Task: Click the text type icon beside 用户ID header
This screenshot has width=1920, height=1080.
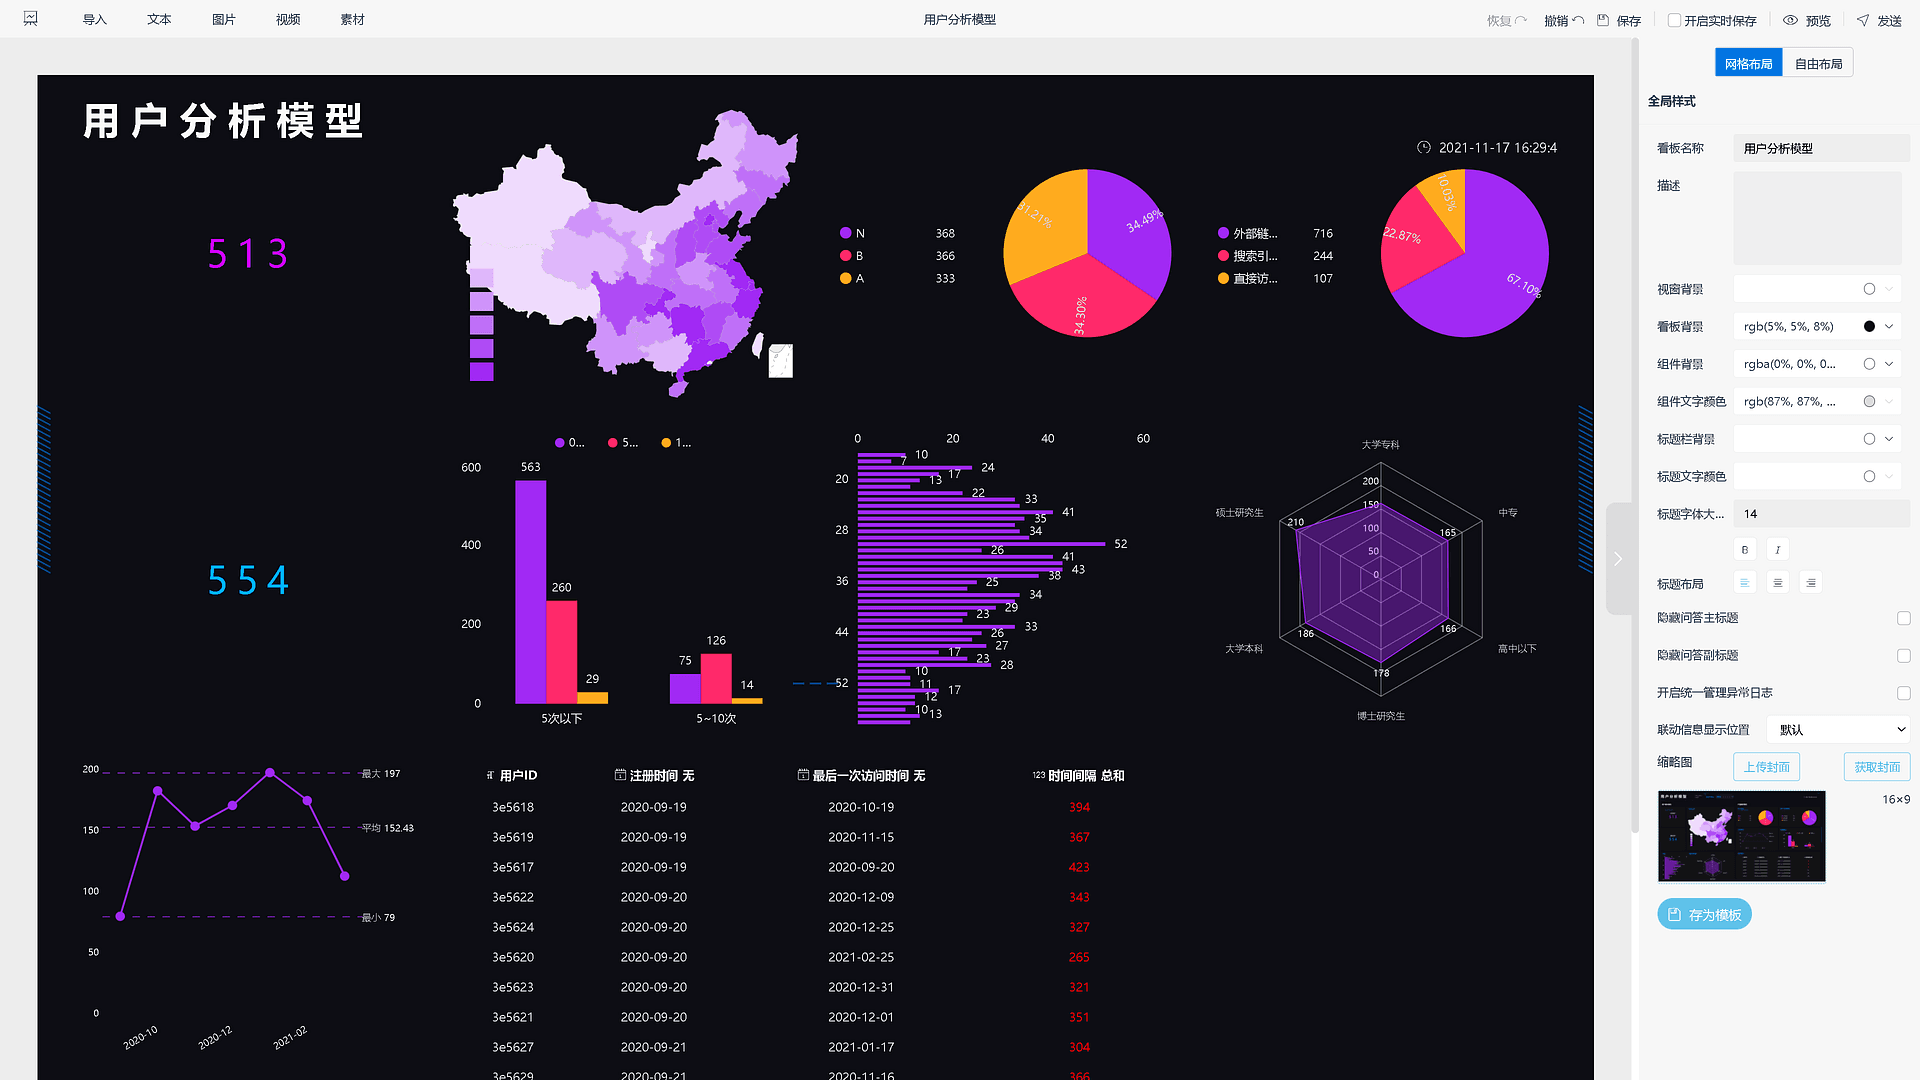Action: [490, 775]
